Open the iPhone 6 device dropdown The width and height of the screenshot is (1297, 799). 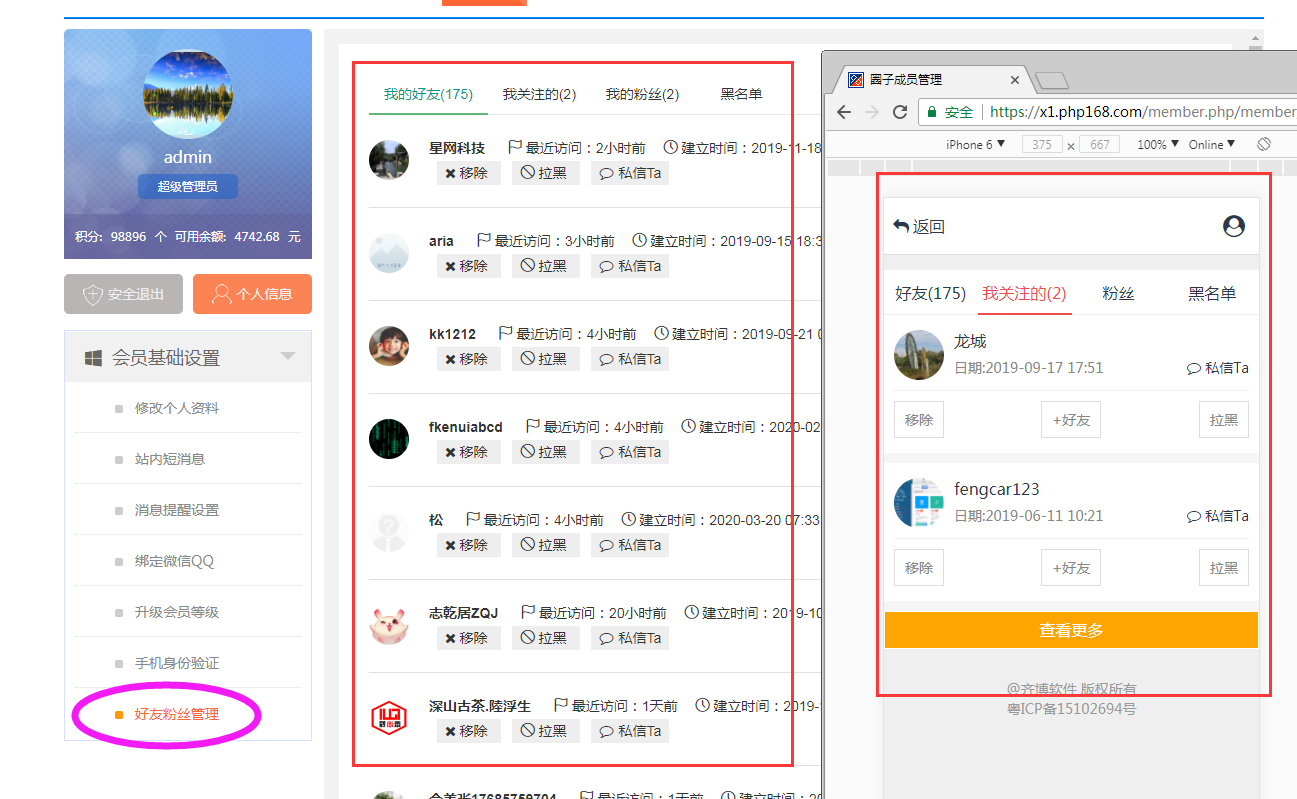pyautogui.click(x=975, y=144)
